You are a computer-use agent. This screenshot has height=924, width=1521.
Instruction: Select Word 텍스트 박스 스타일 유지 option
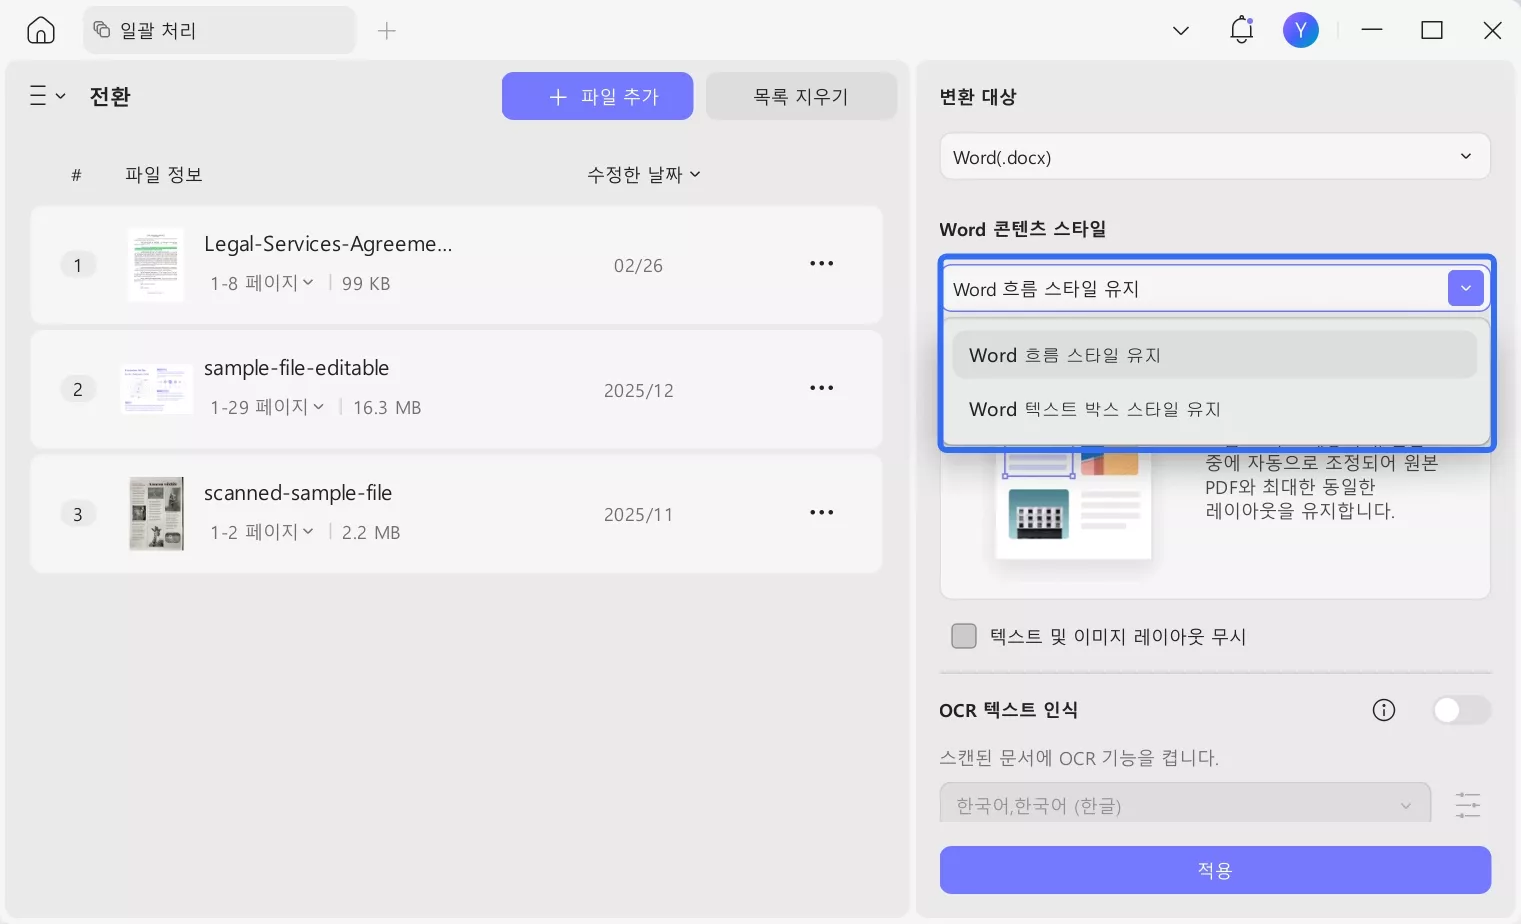click(x=1094, y=408)
